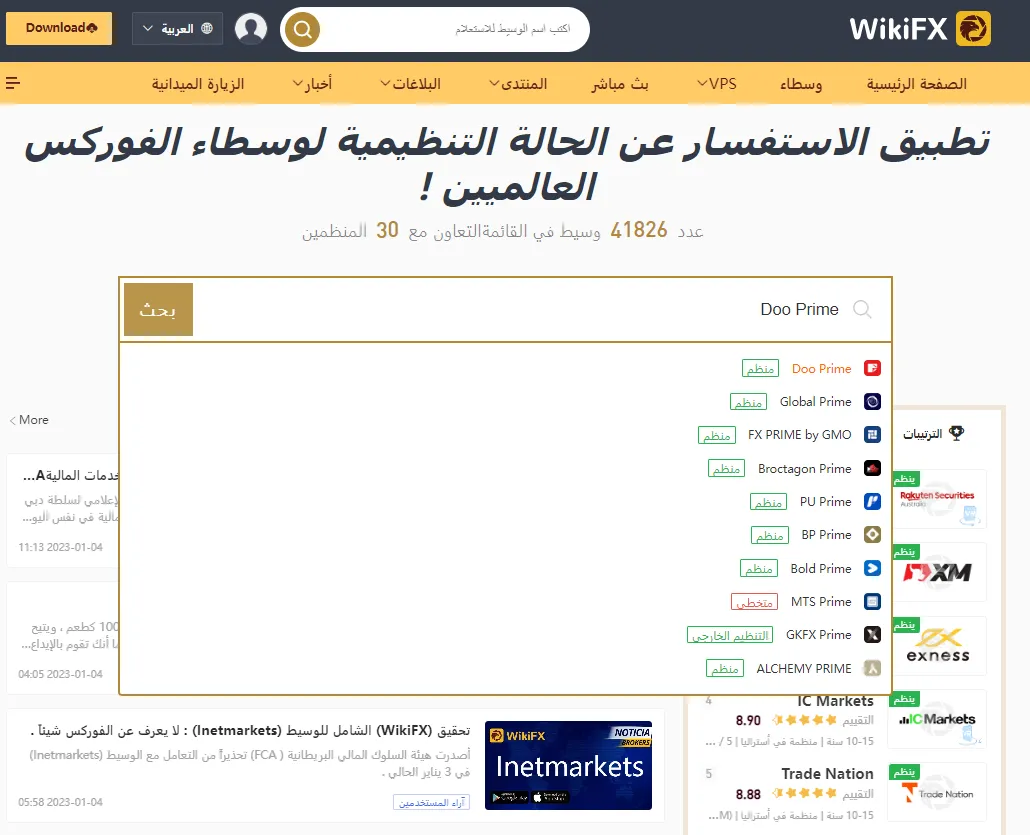Open the Rakuten Securities broker card
The width and height of the screenshot is (1030, 835).
click(x=937, y=499)
